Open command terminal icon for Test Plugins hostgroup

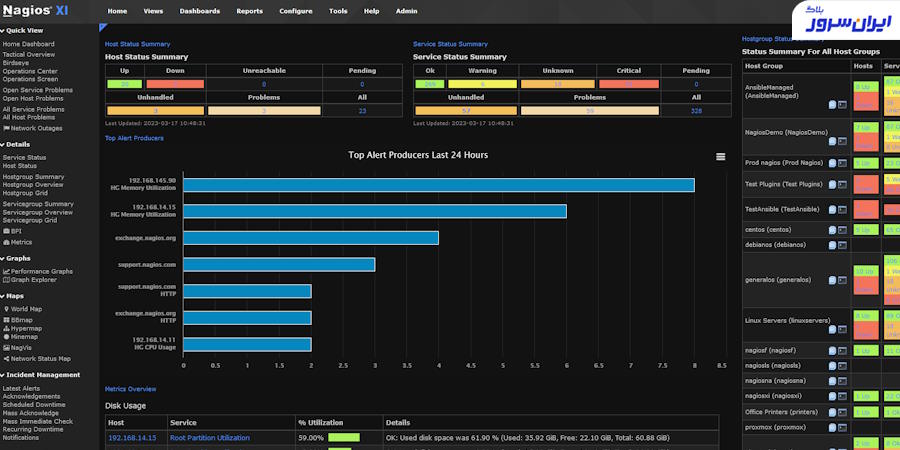coord(842,185)
